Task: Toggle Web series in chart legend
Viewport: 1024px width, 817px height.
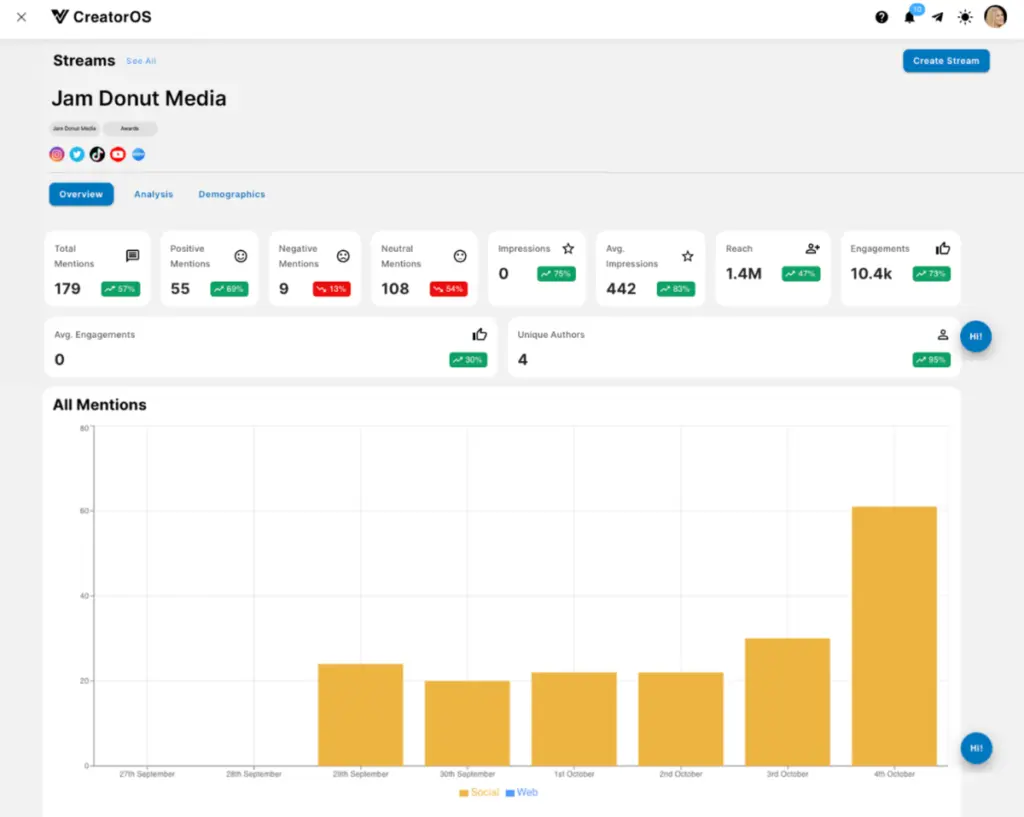Action: tap(521, 792)
